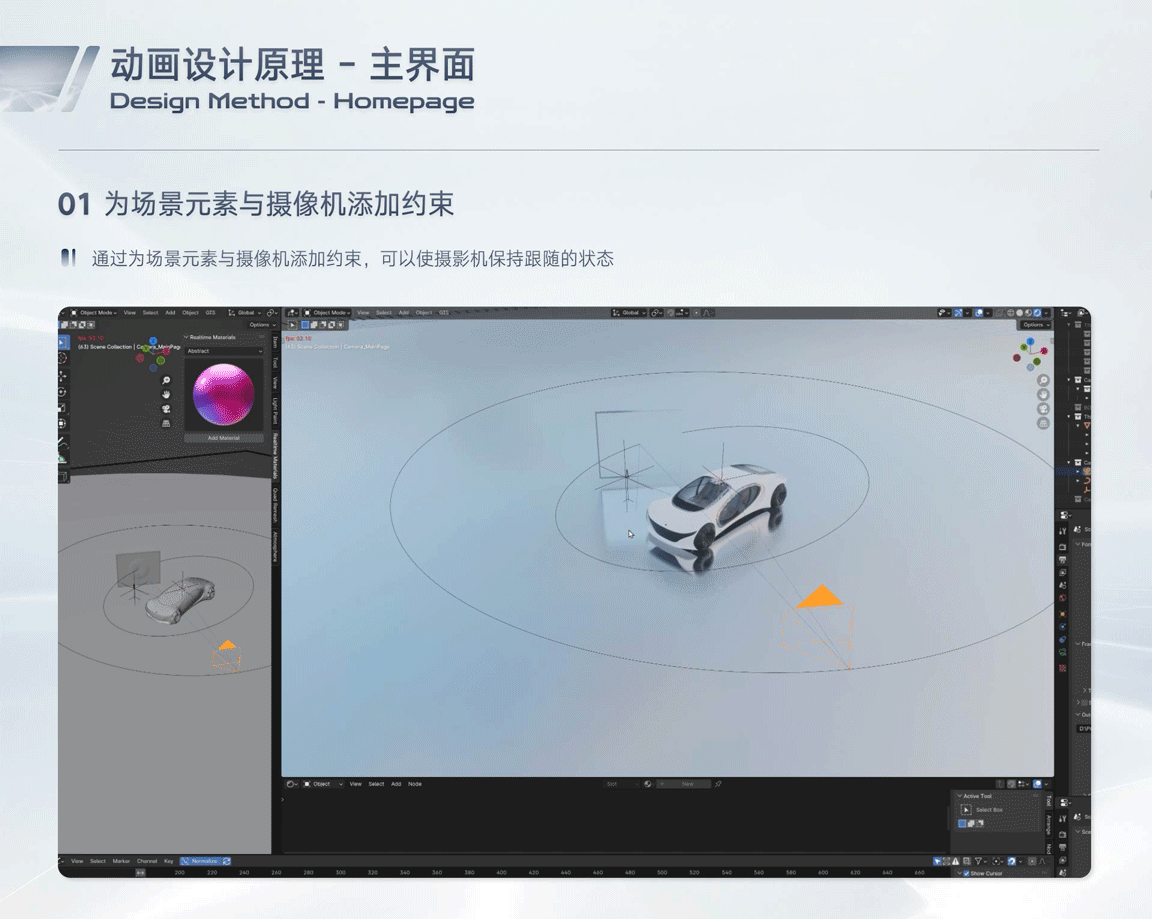Select the Select Box tool in left viewport toolbar

(x=63, y=342)
